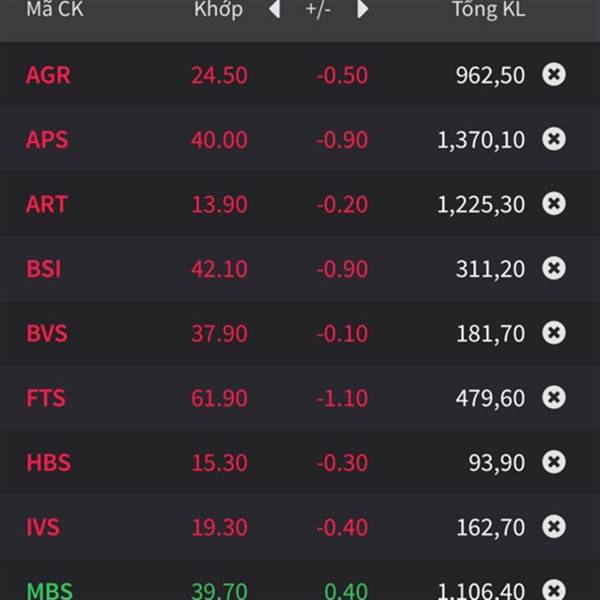Open the FTS stock details

coord(46,398)
